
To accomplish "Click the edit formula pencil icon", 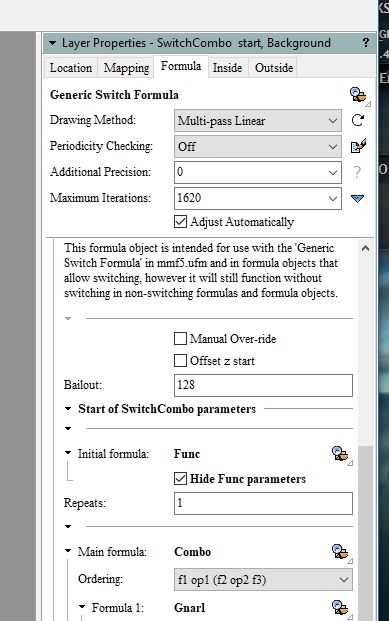I will (358, 146).
